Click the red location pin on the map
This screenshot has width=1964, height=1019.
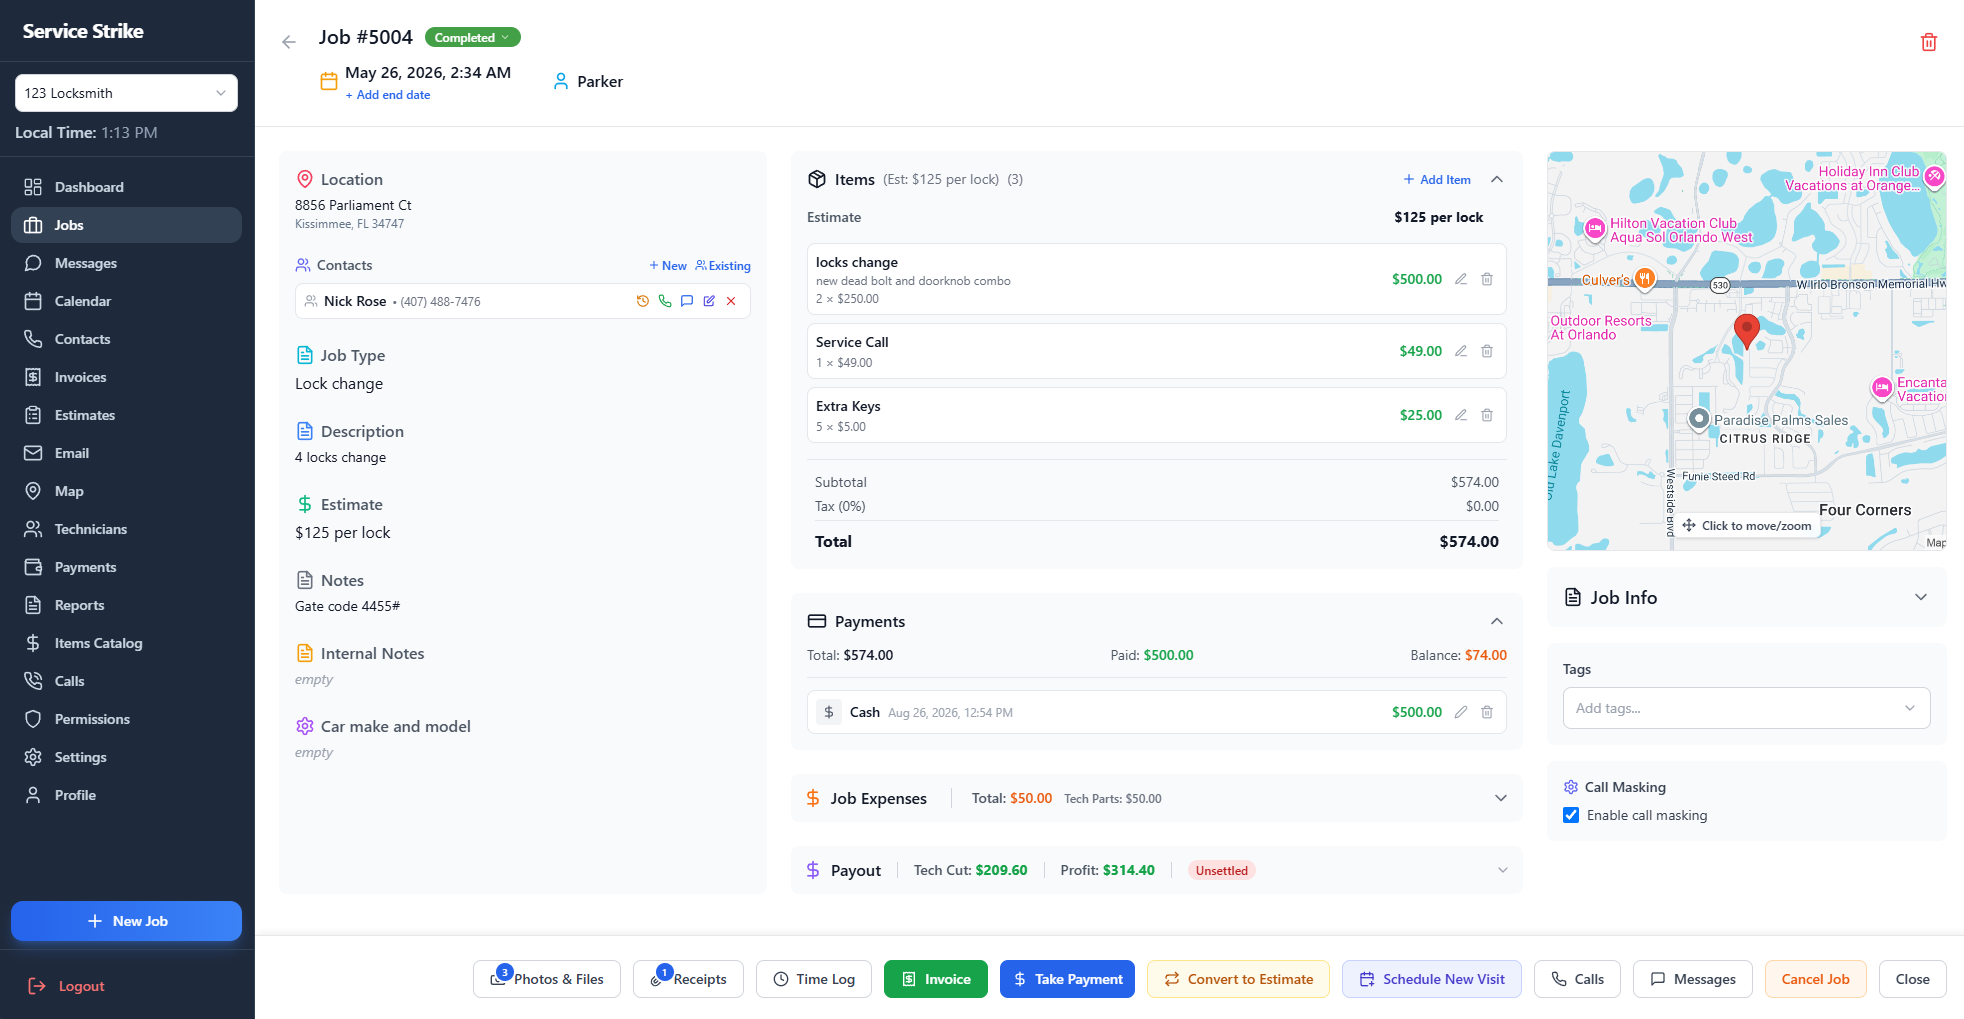click(x=1746, y=331)
